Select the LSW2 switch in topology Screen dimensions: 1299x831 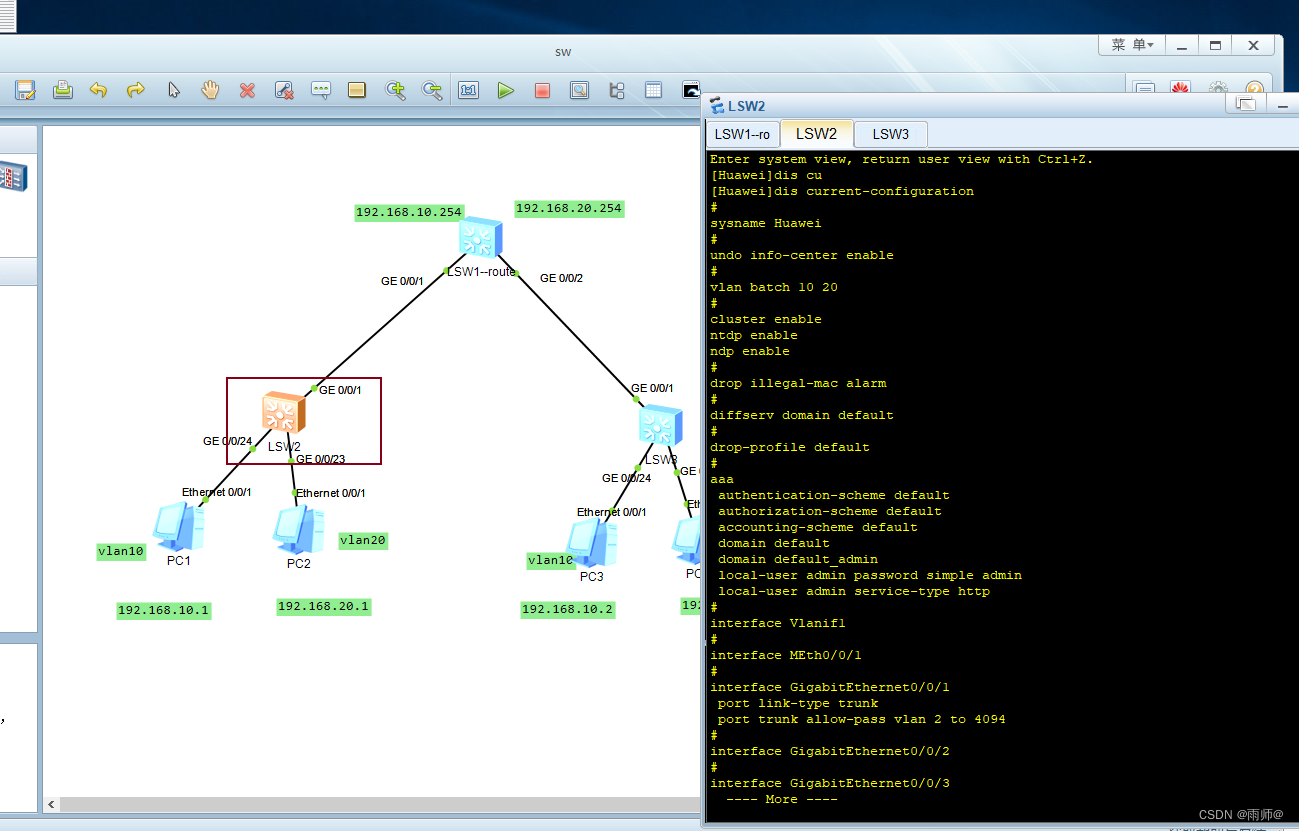coord(284,413)
